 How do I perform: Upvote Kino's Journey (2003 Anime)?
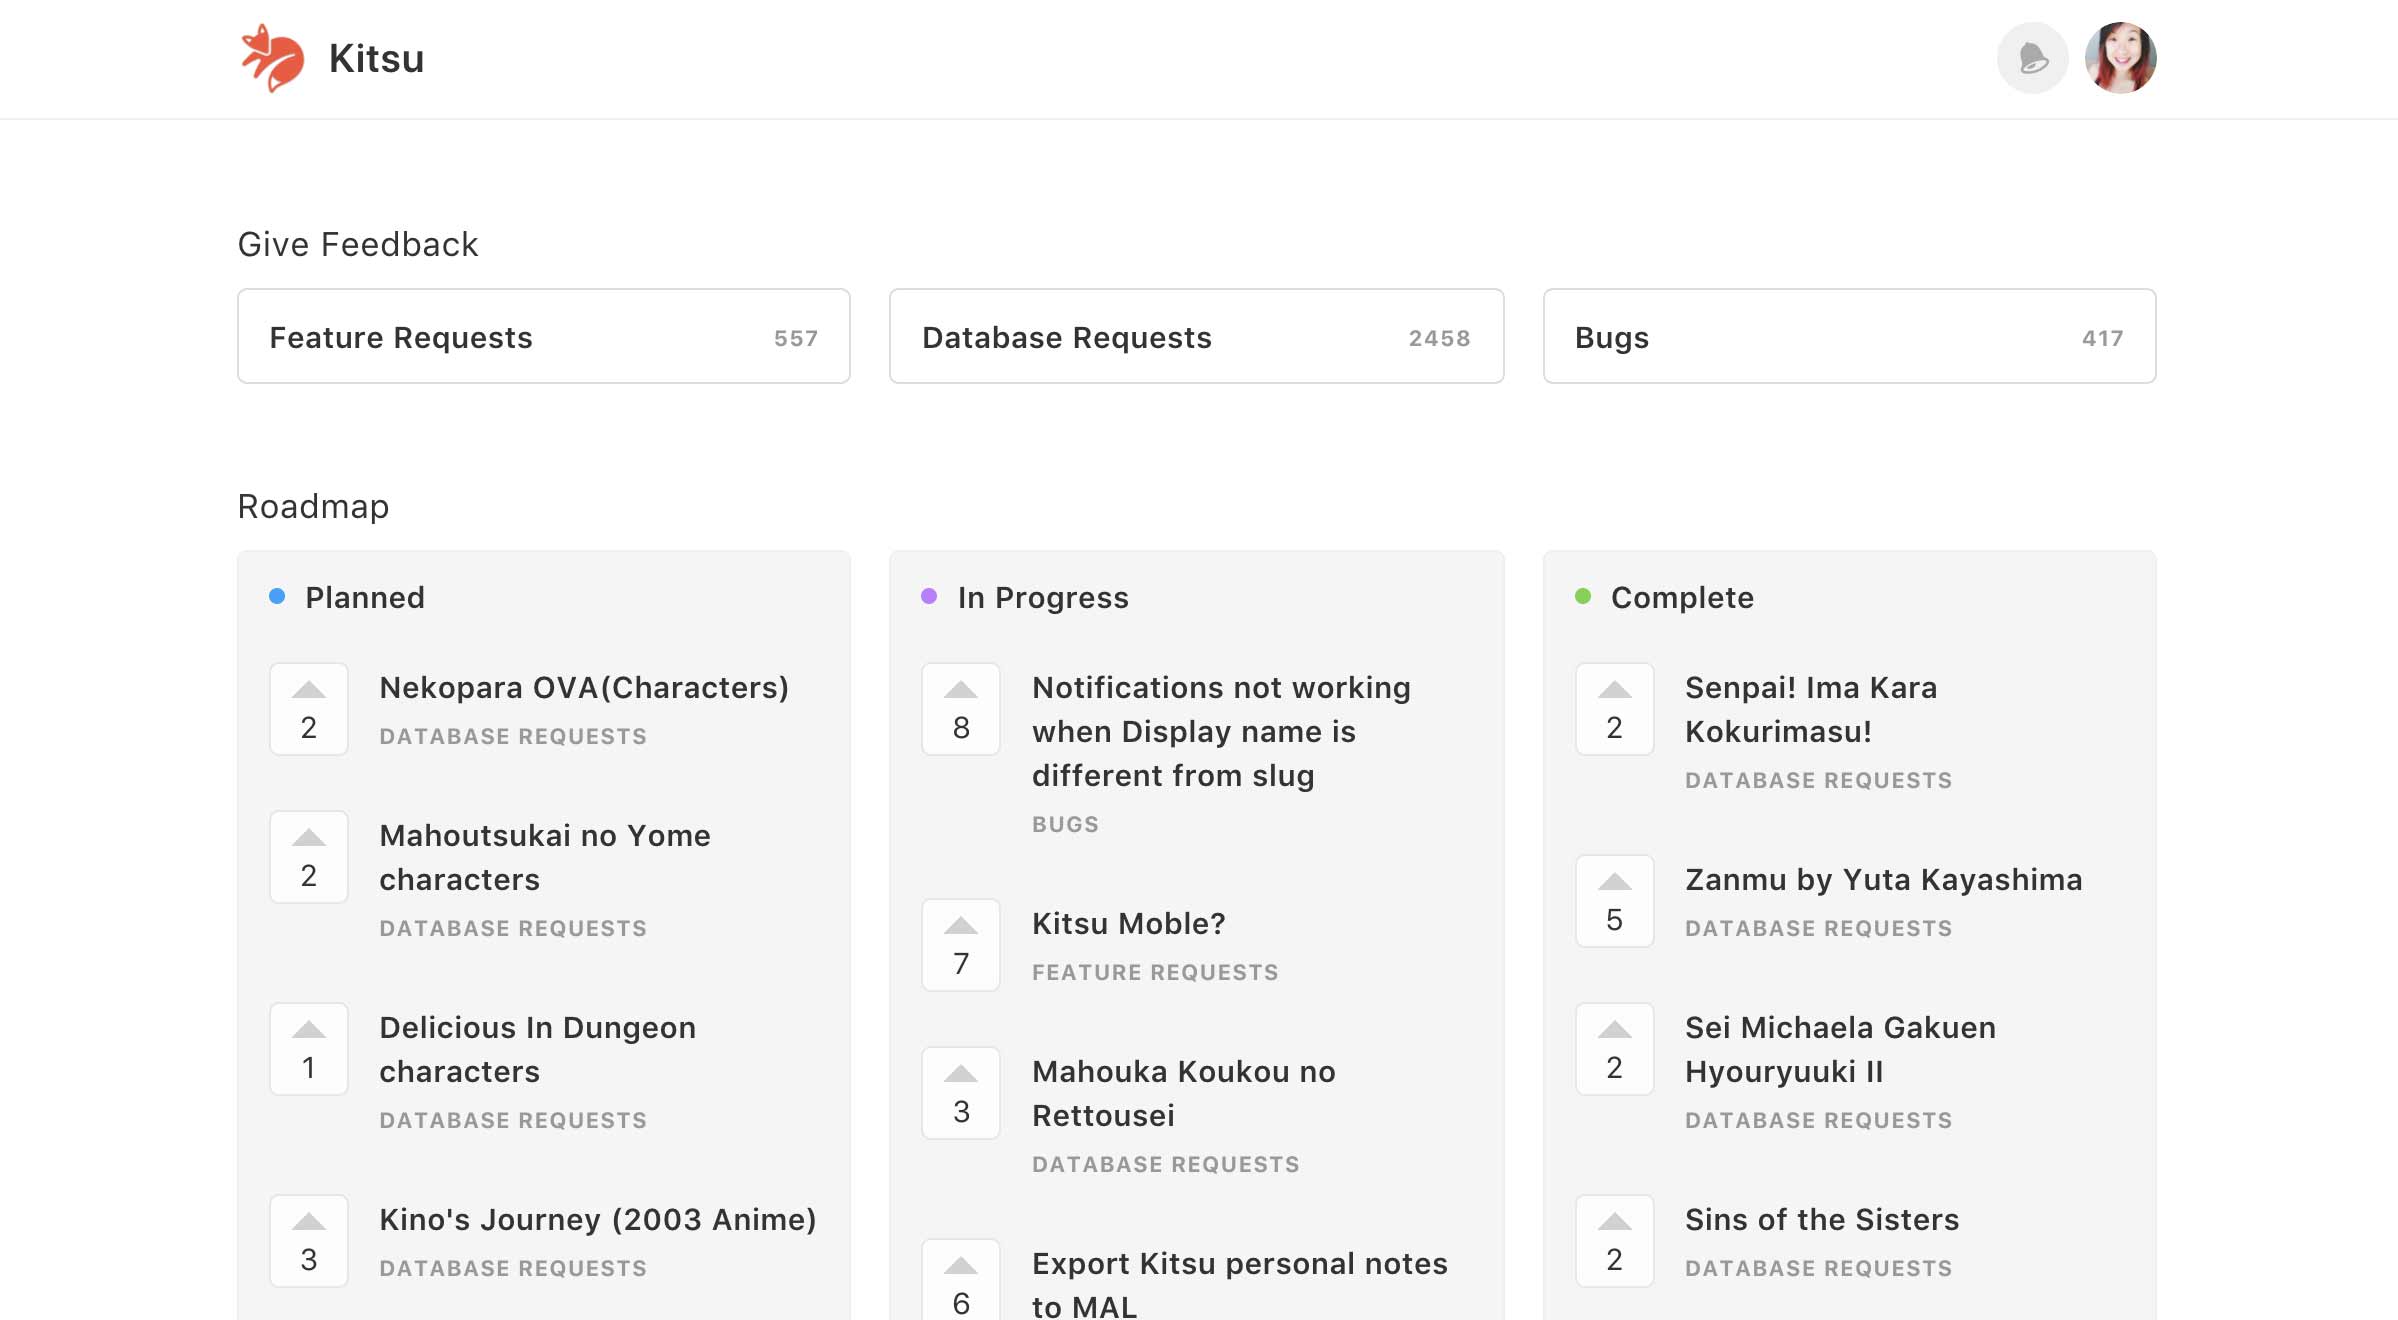click(309, 1241)
